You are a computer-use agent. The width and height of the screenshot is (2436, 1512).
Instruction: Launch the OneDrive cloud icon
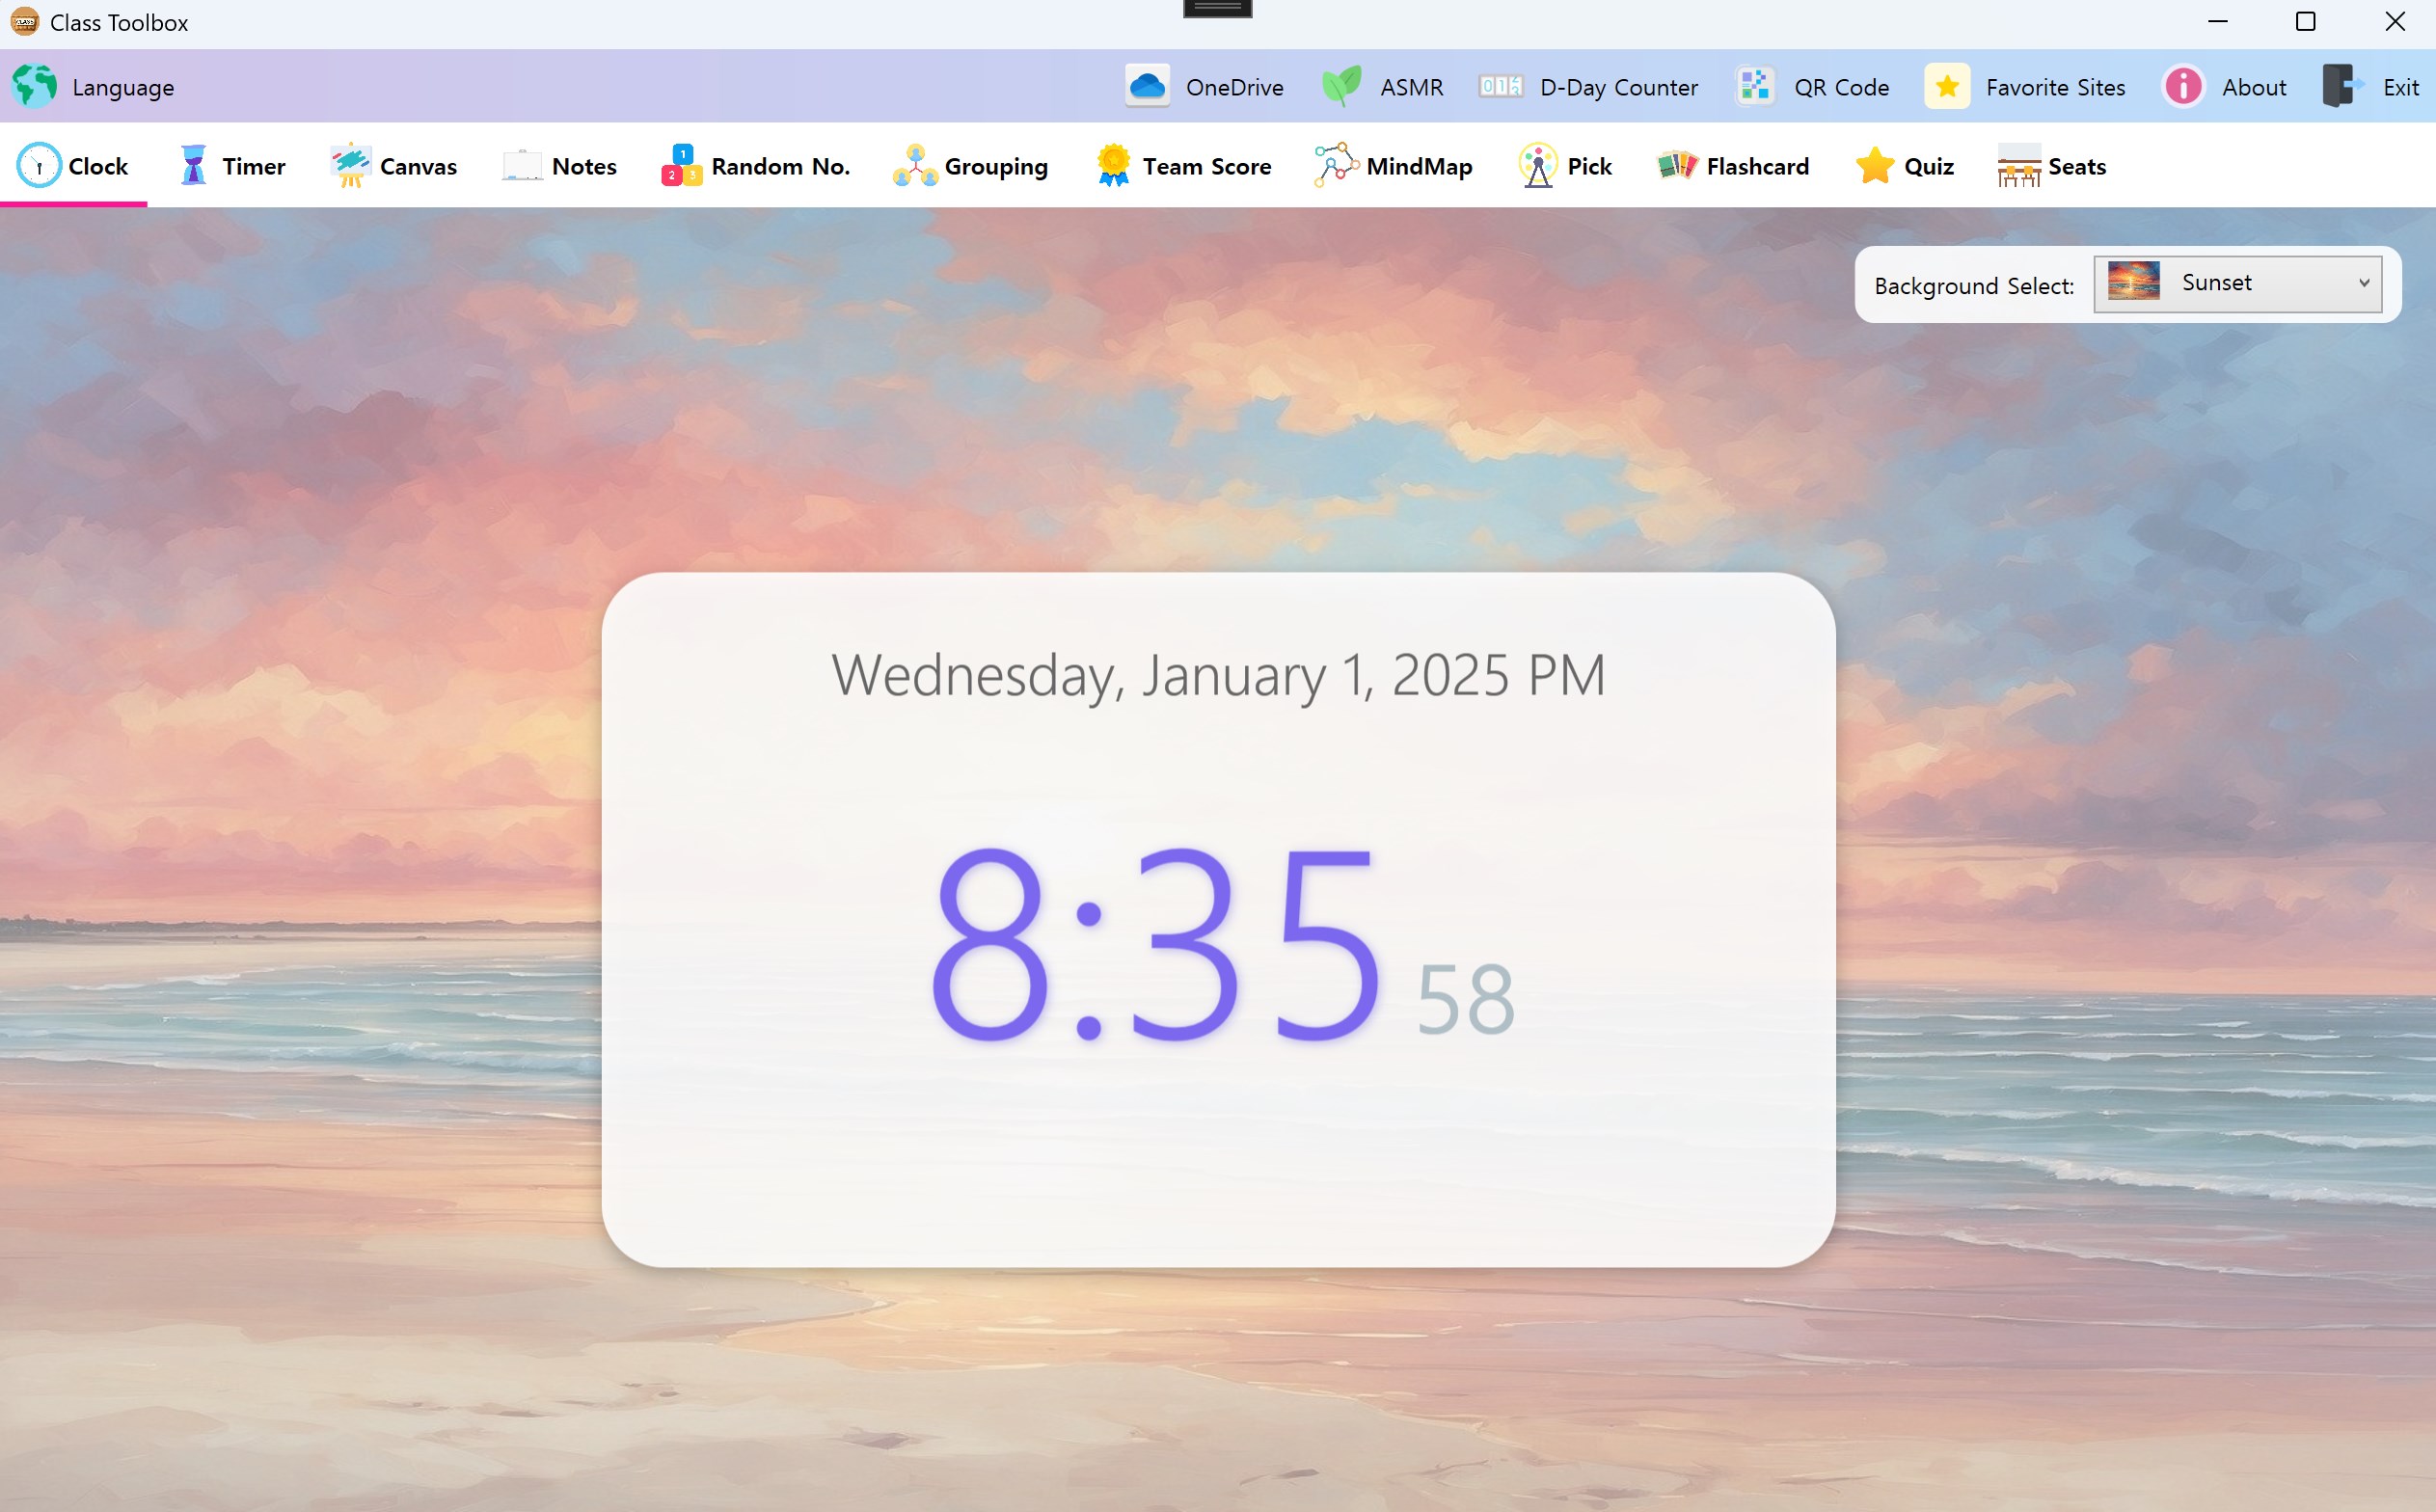(1147, 87)
